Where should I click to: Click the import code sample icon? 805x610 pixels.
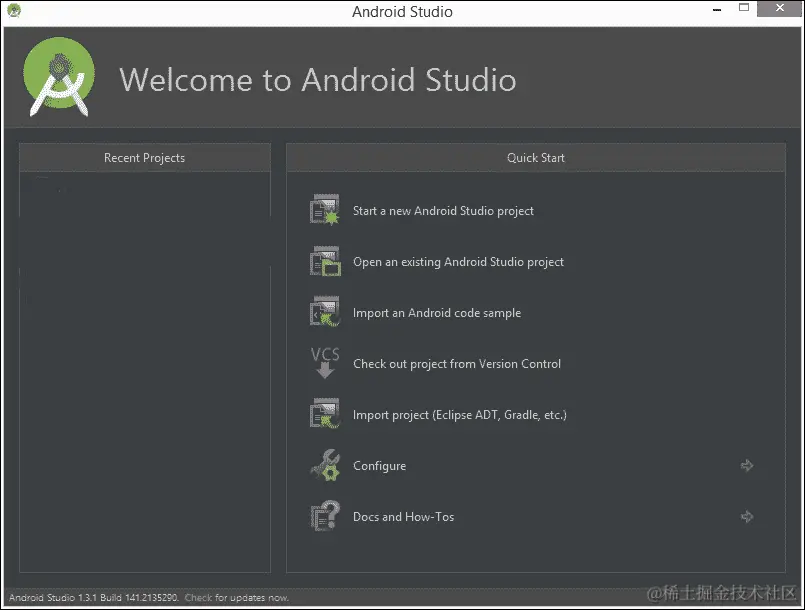(324, 312)
